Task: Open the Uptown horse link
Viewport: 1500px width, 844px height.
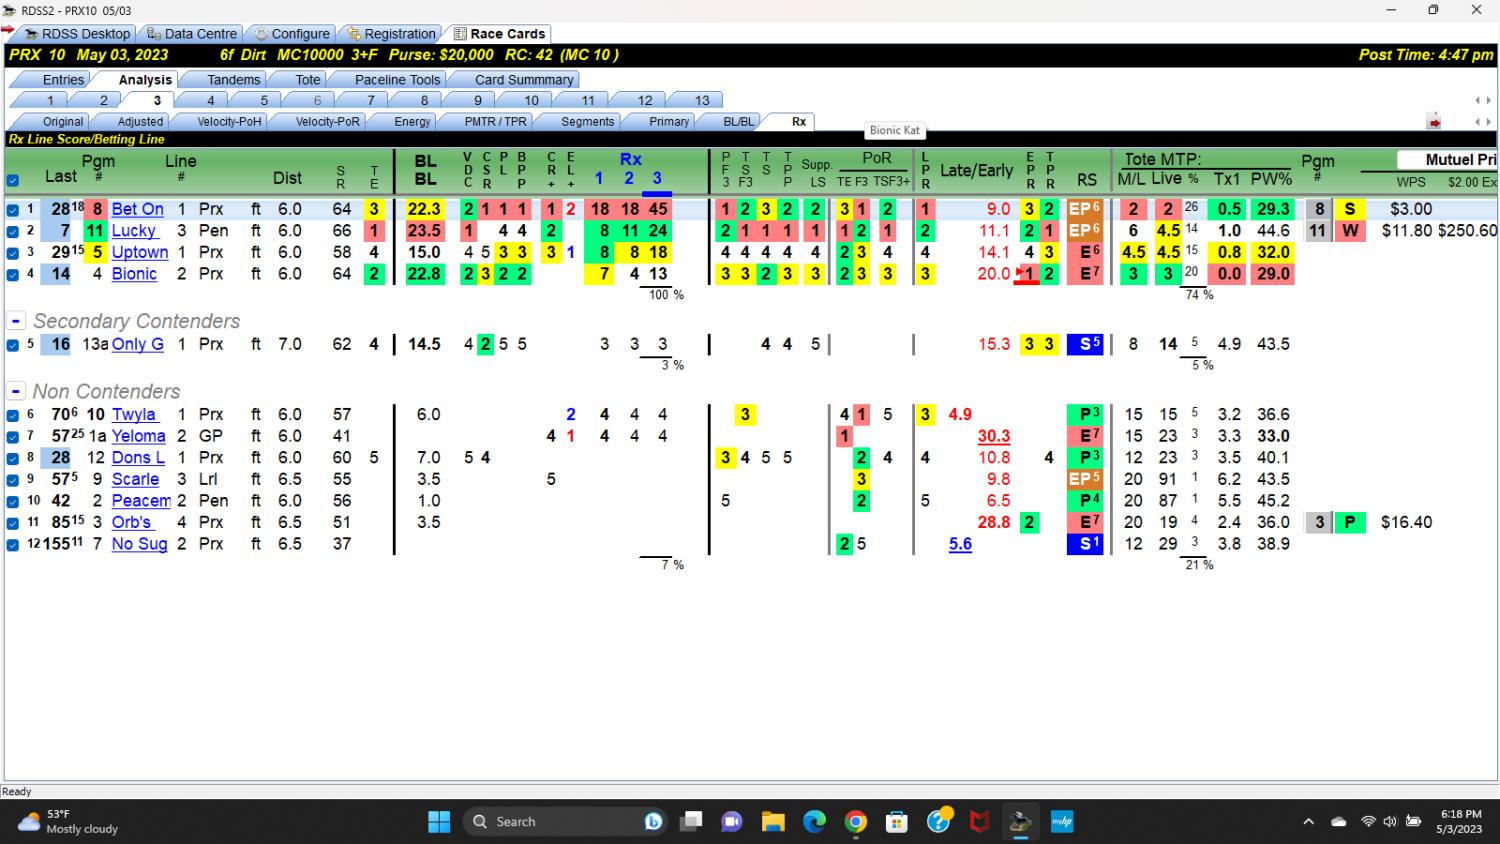Action: [140, 252]
